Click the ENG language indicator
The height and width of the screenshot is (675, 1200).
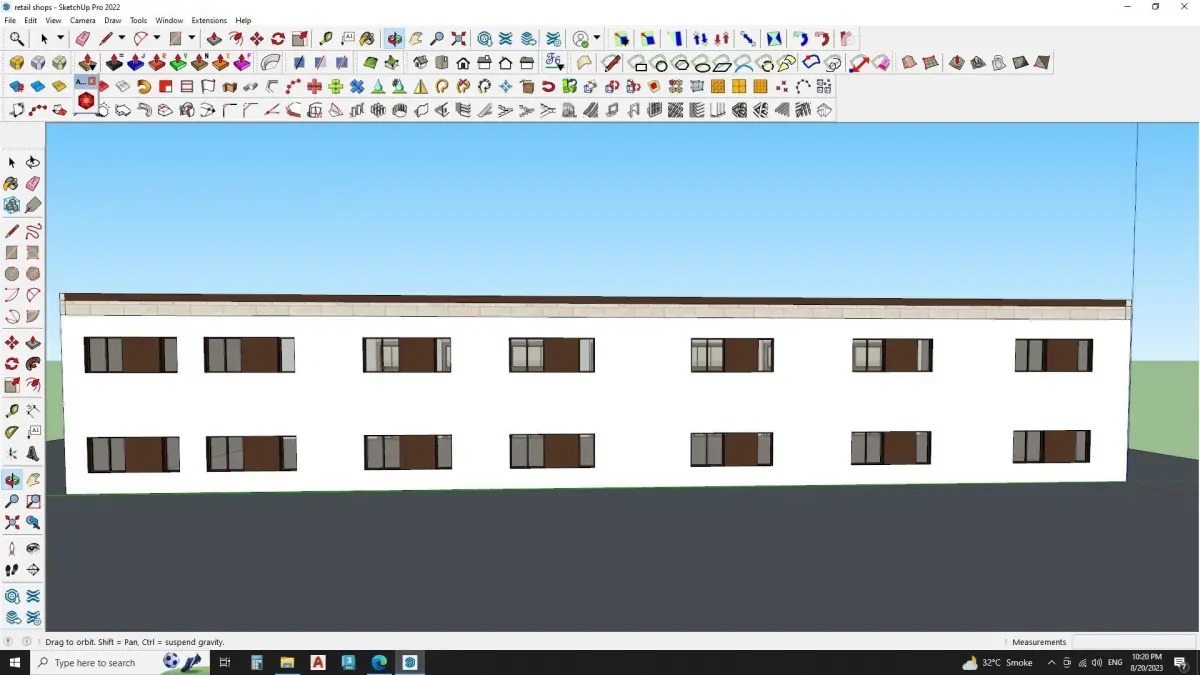pos(1114,662)
